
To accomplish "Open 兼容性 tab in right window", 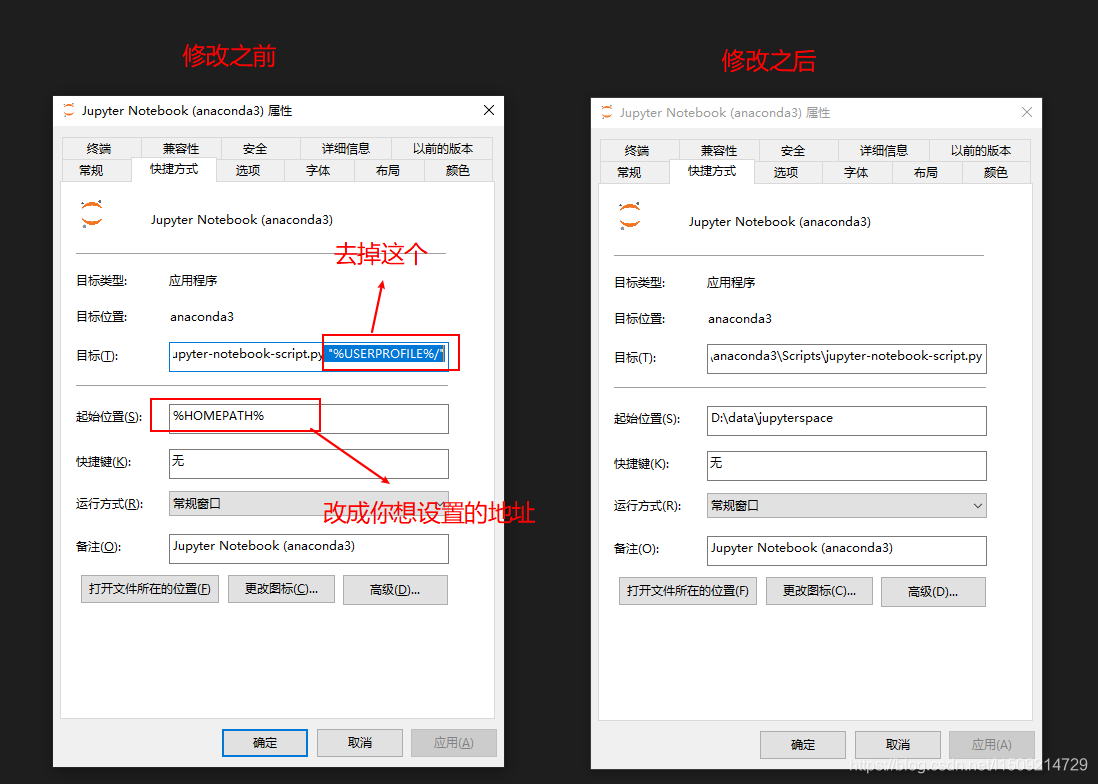I will pos(718,150).
